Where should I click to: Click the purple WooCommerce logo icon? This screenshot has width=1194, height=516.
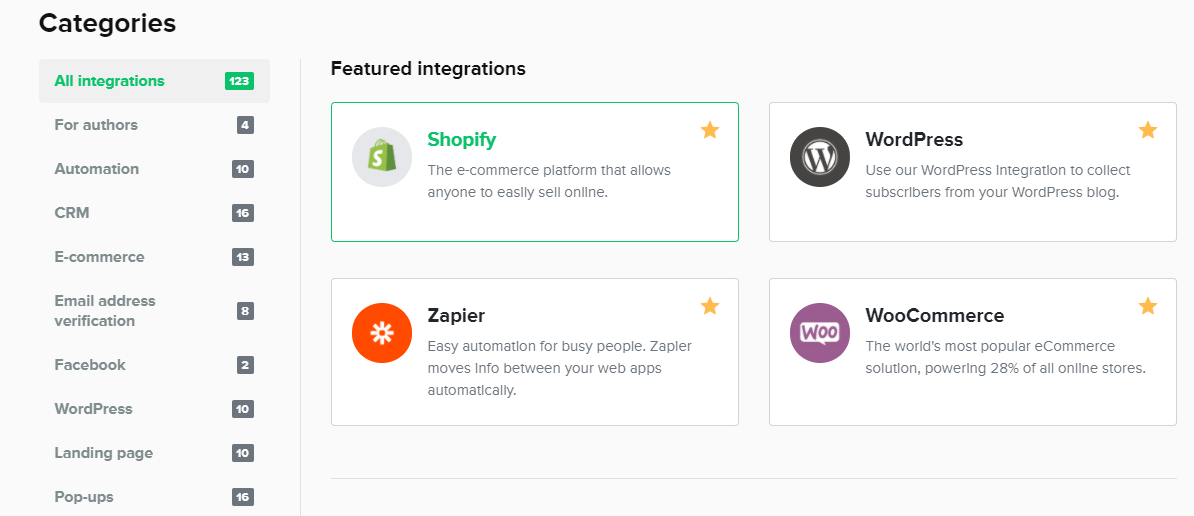(819, 333)
